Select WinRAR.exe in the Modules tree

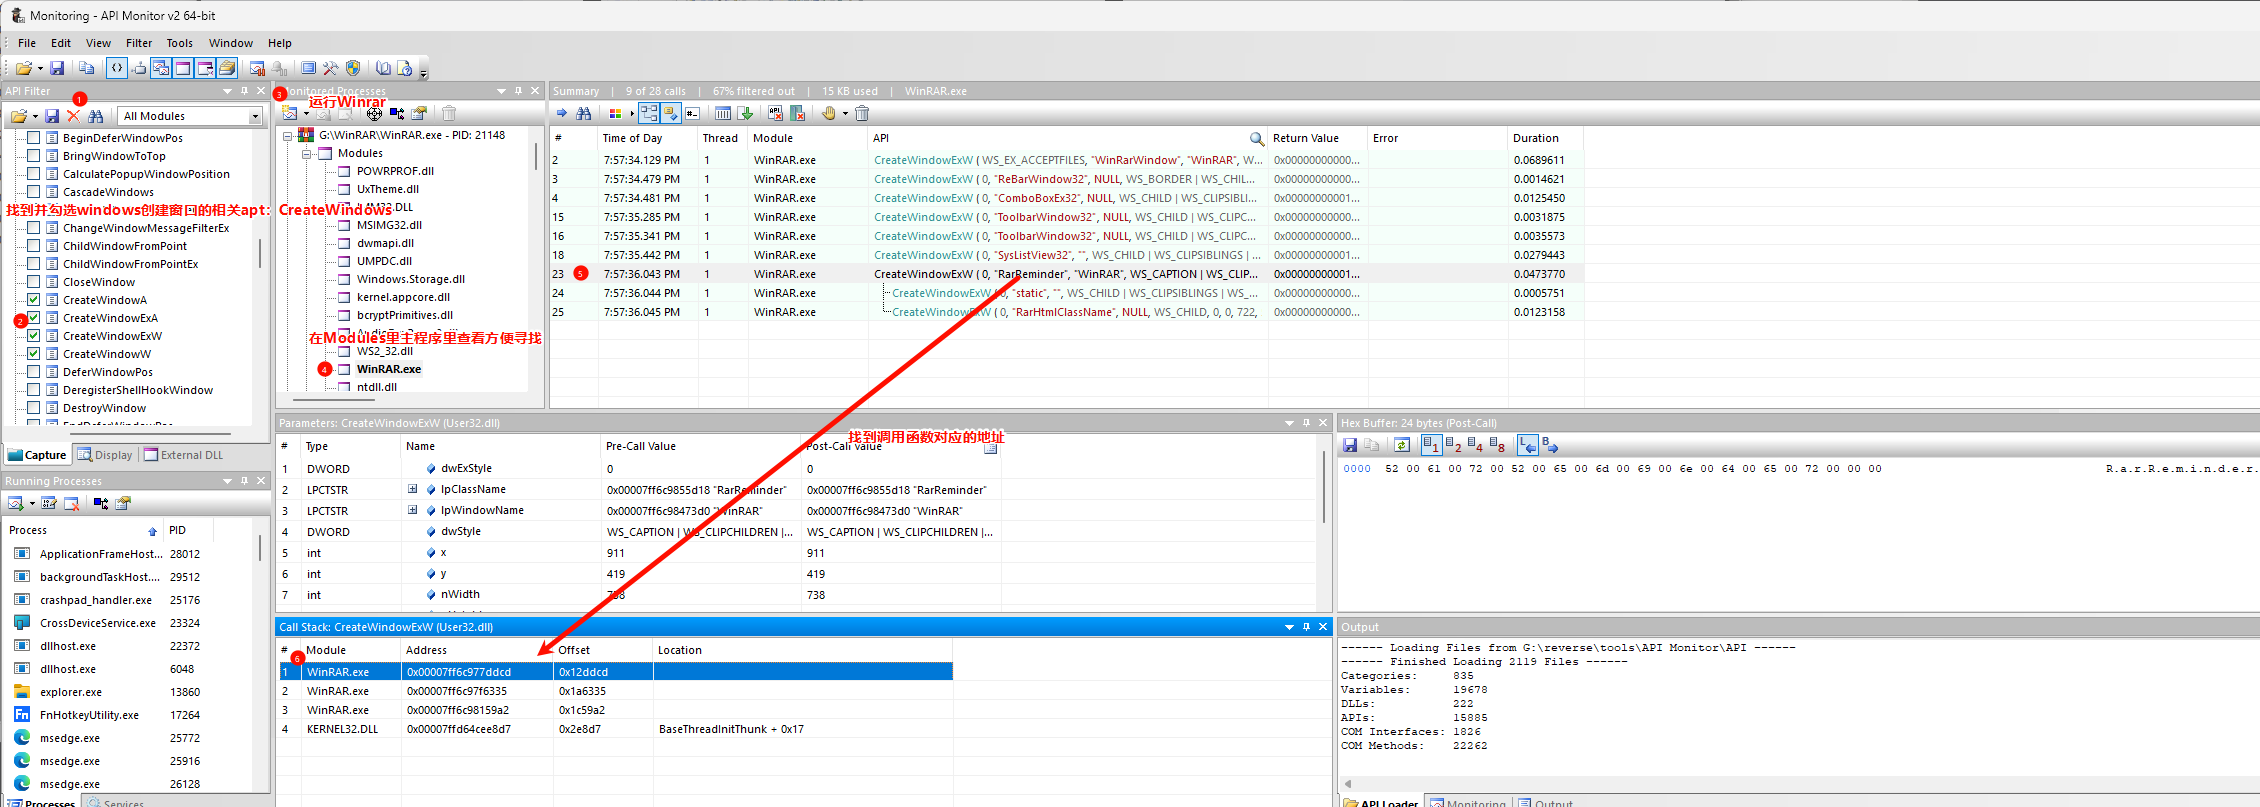tap(389, 369)
